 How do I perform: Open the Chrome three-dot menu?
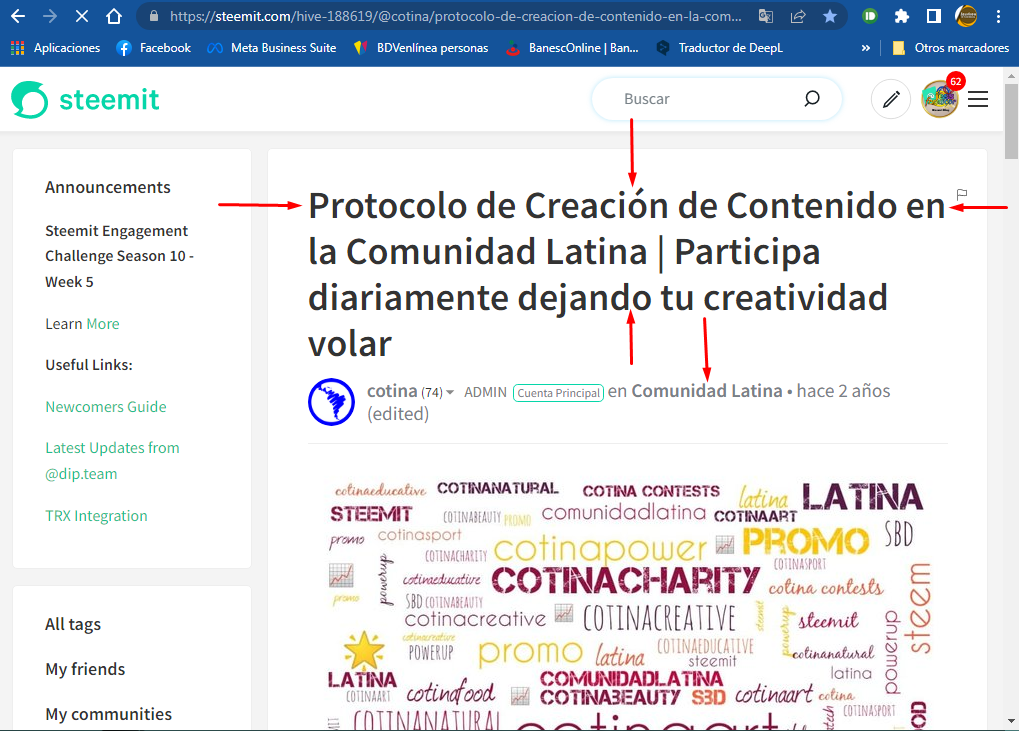click(x=998, y=16)
